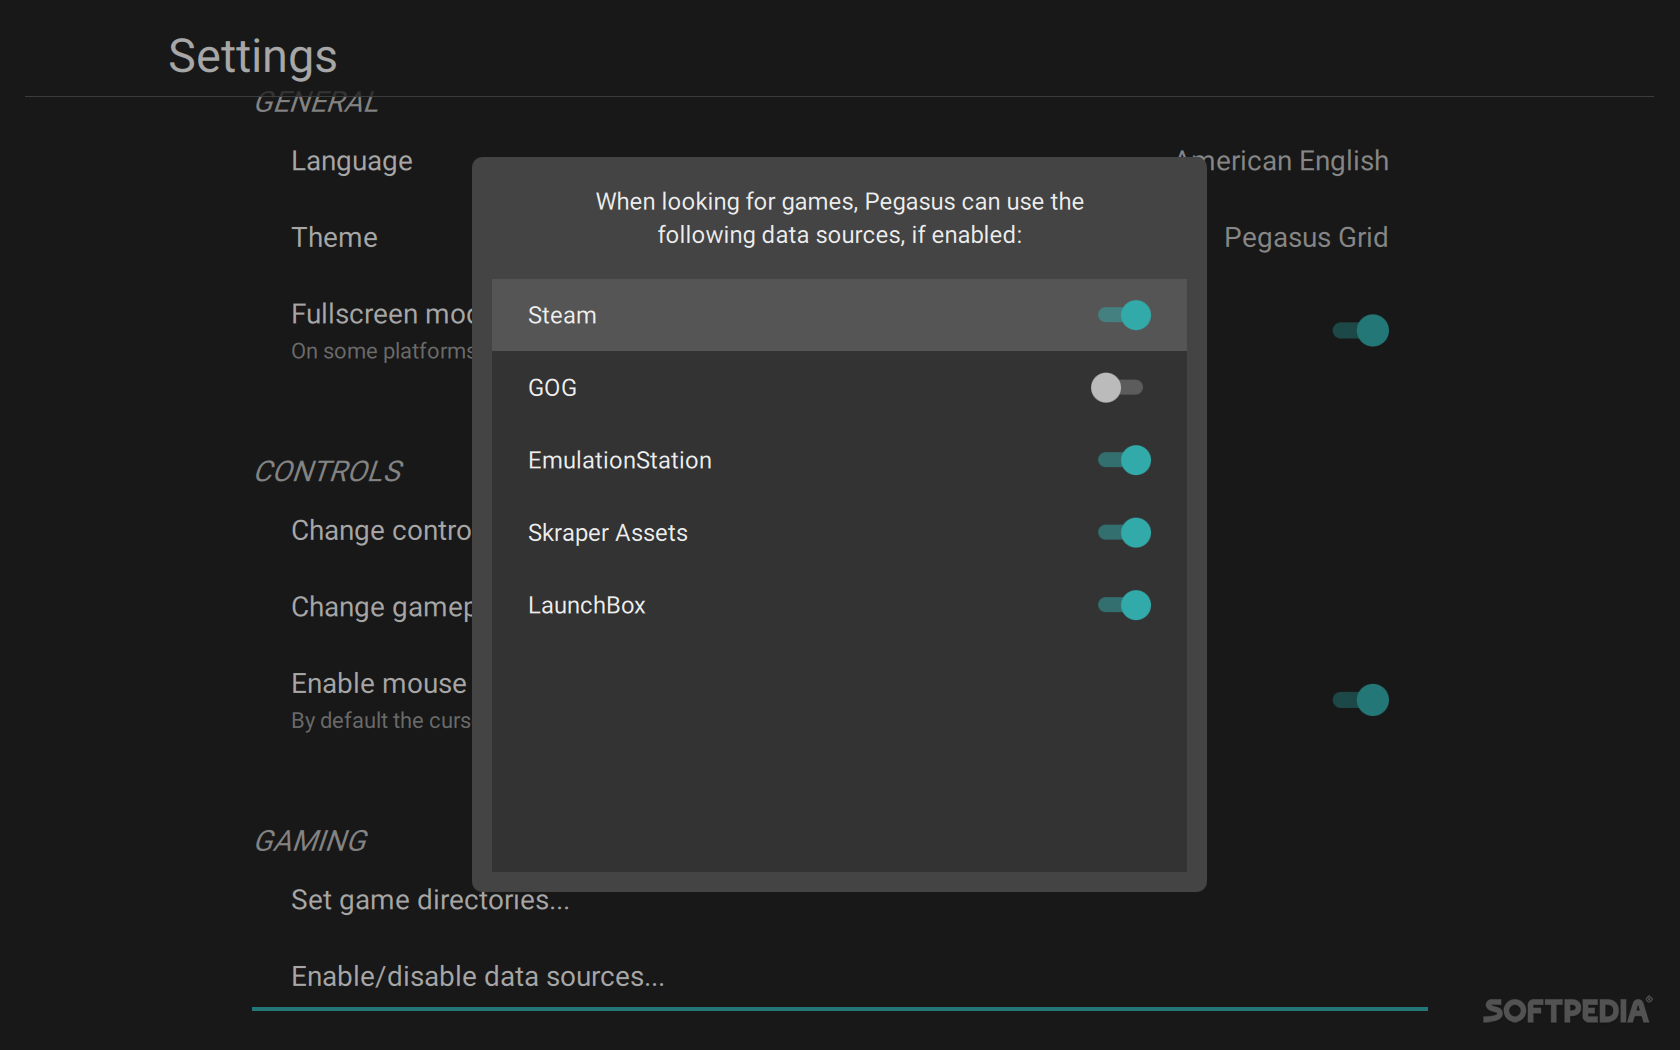This screenshot has height=1050, width=1680.
Task: Click the CONTROLS section header
Action: coord(328,471)
